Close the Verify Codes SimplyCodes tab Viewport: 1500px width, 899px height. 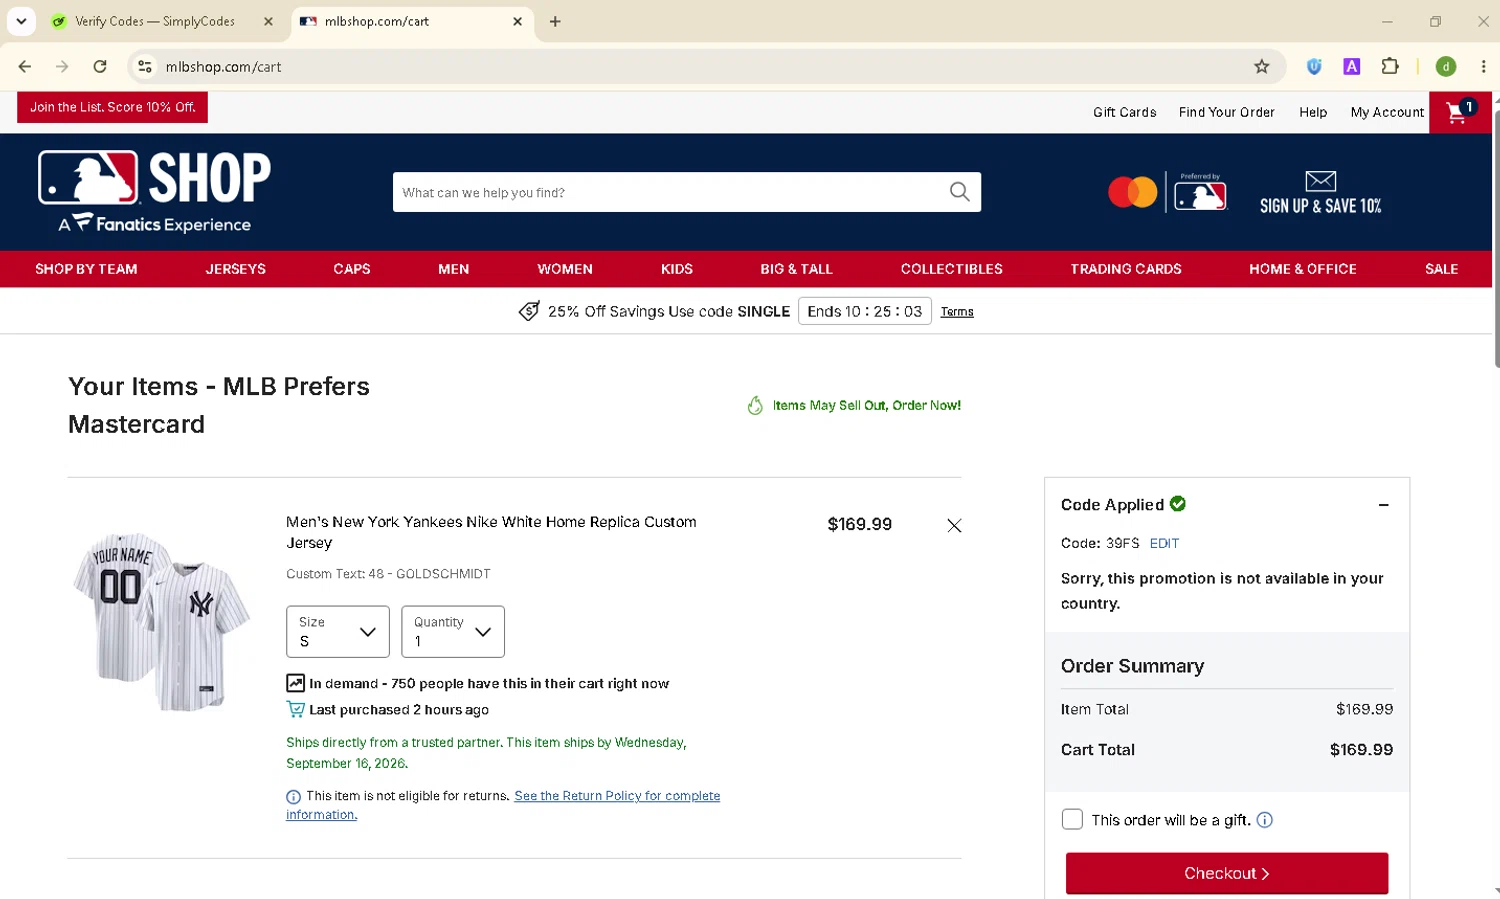click(268, 21)
